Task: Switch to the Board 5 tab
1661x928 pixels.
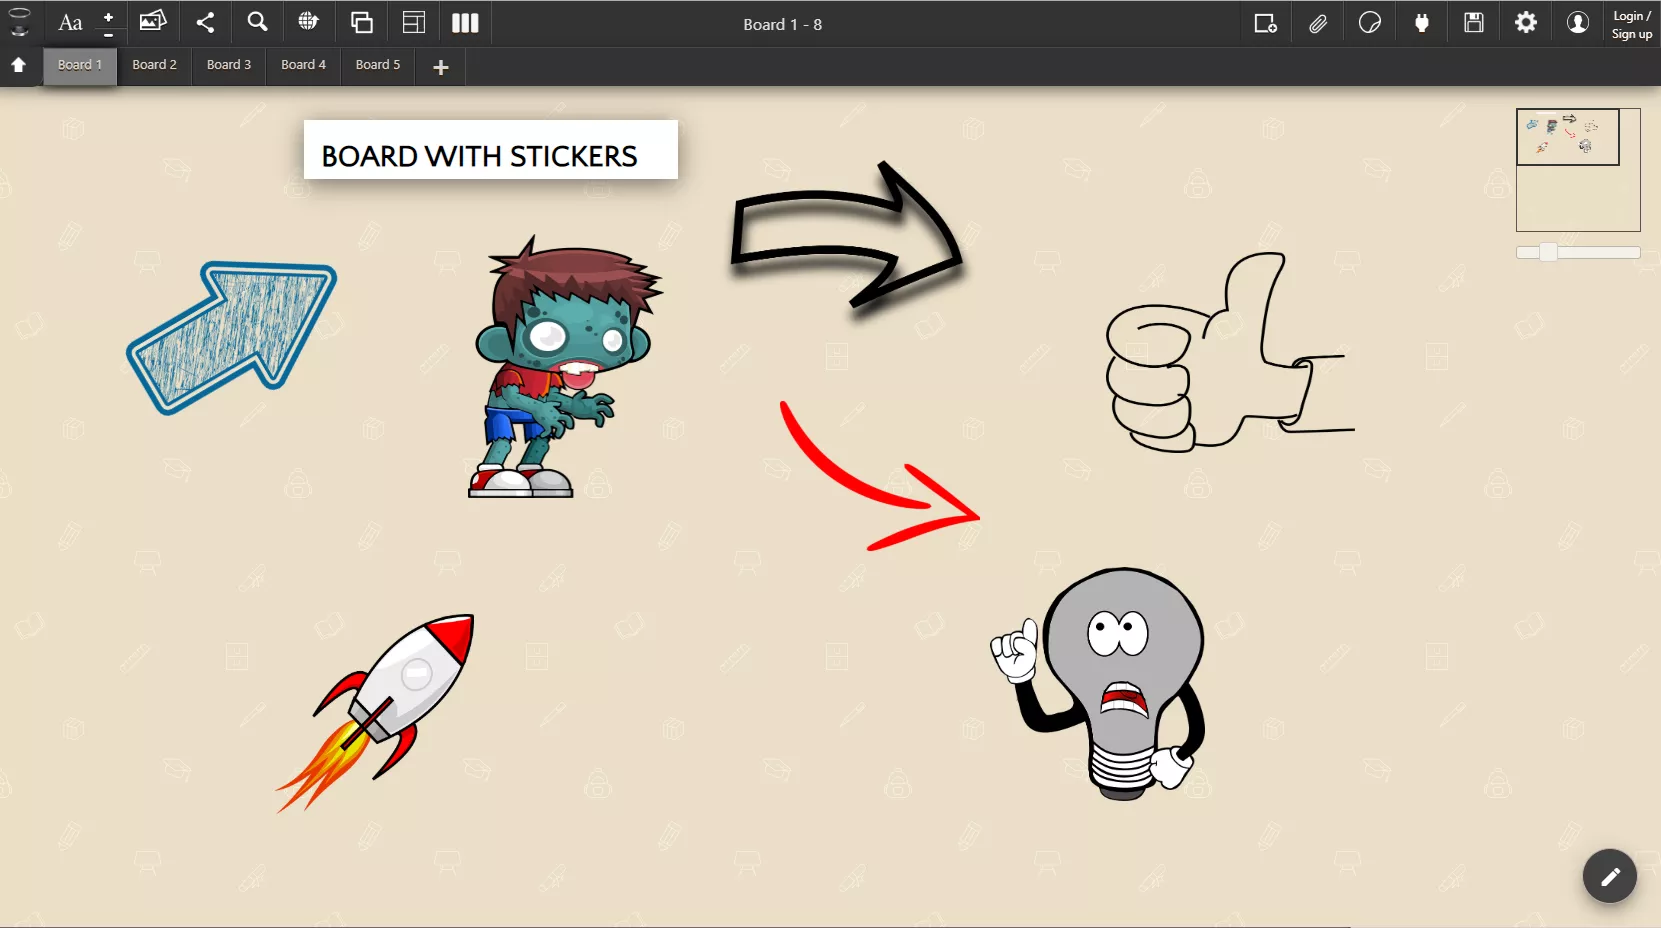Action: (x=378, y=65)
